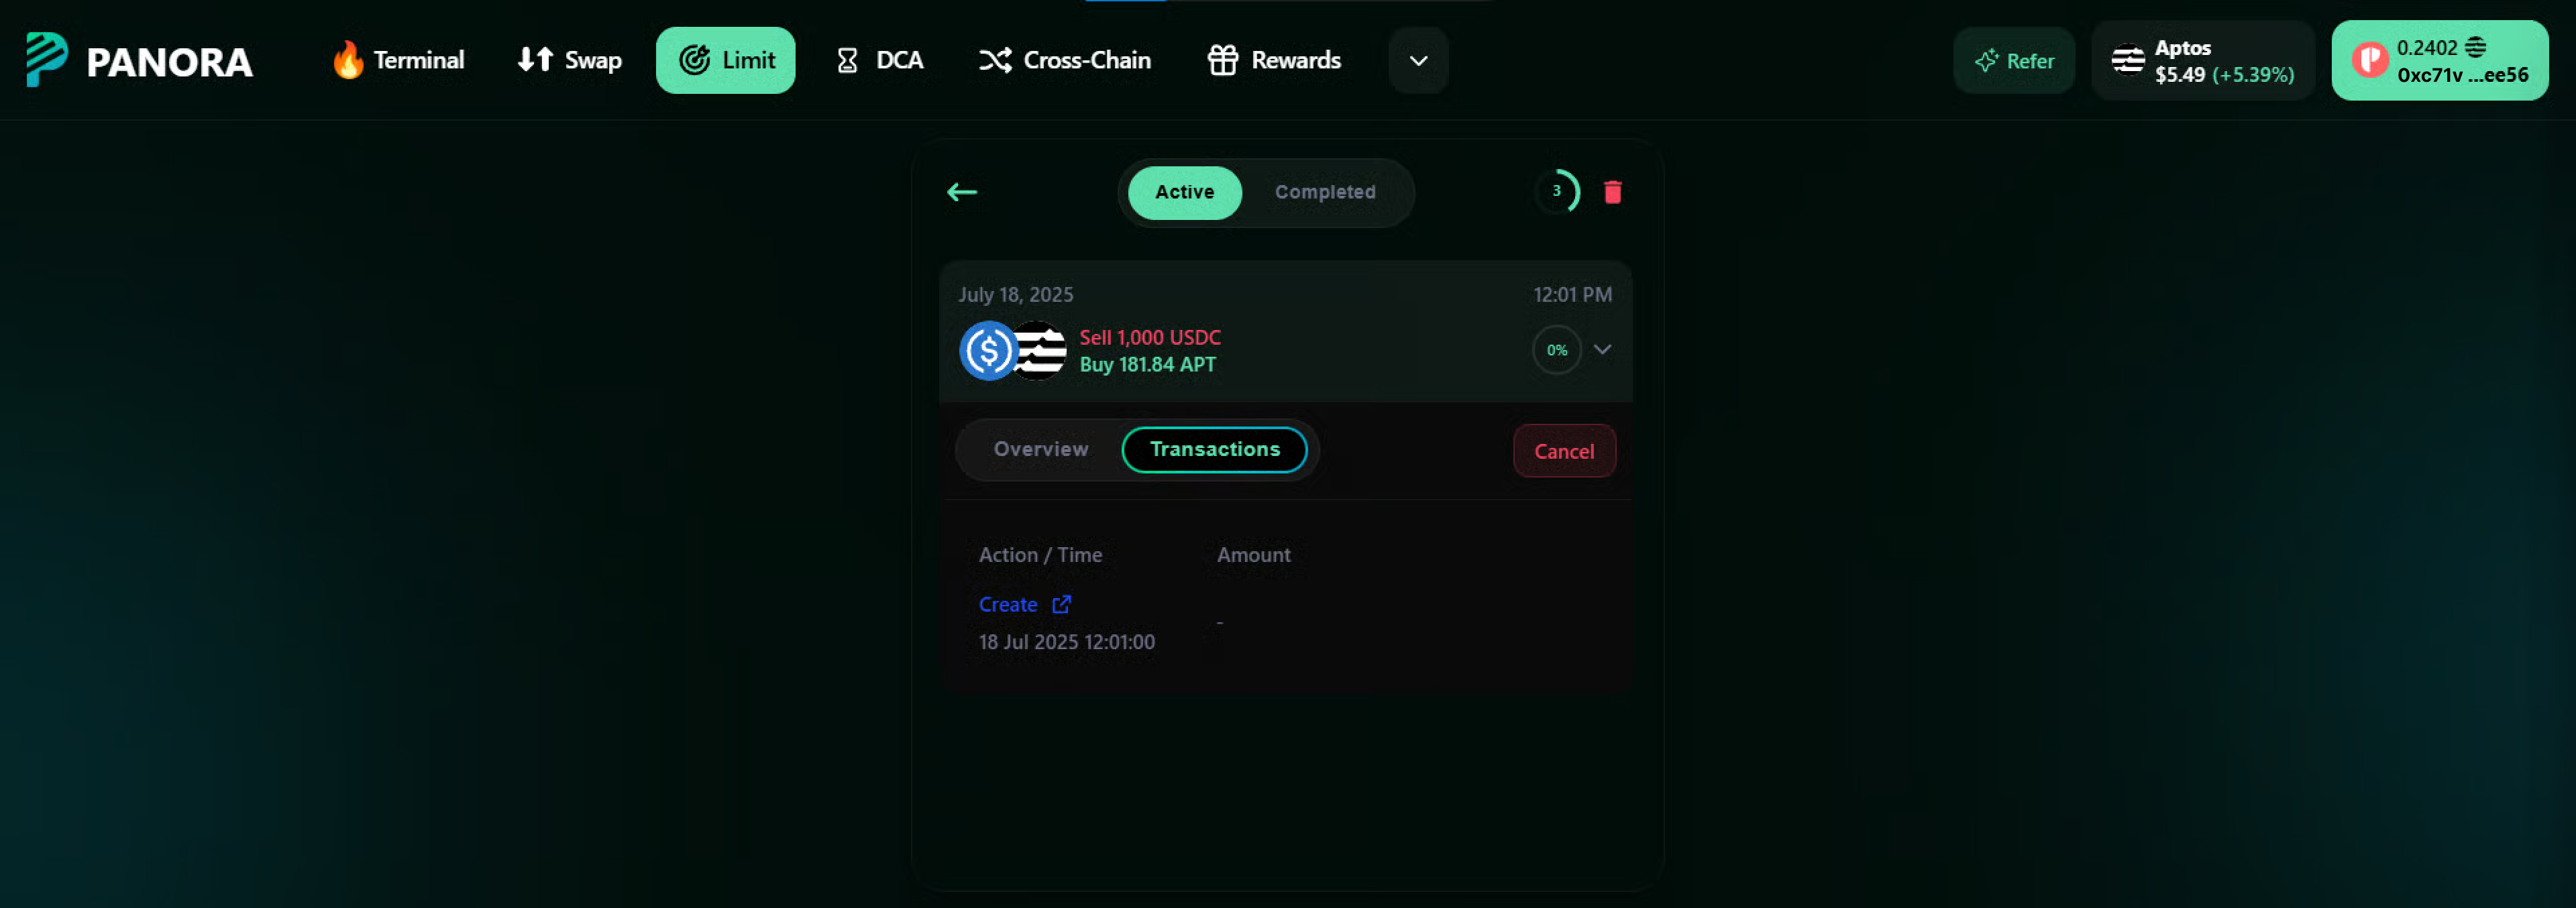Open Create transaction external link icon

pos(1062,604)
